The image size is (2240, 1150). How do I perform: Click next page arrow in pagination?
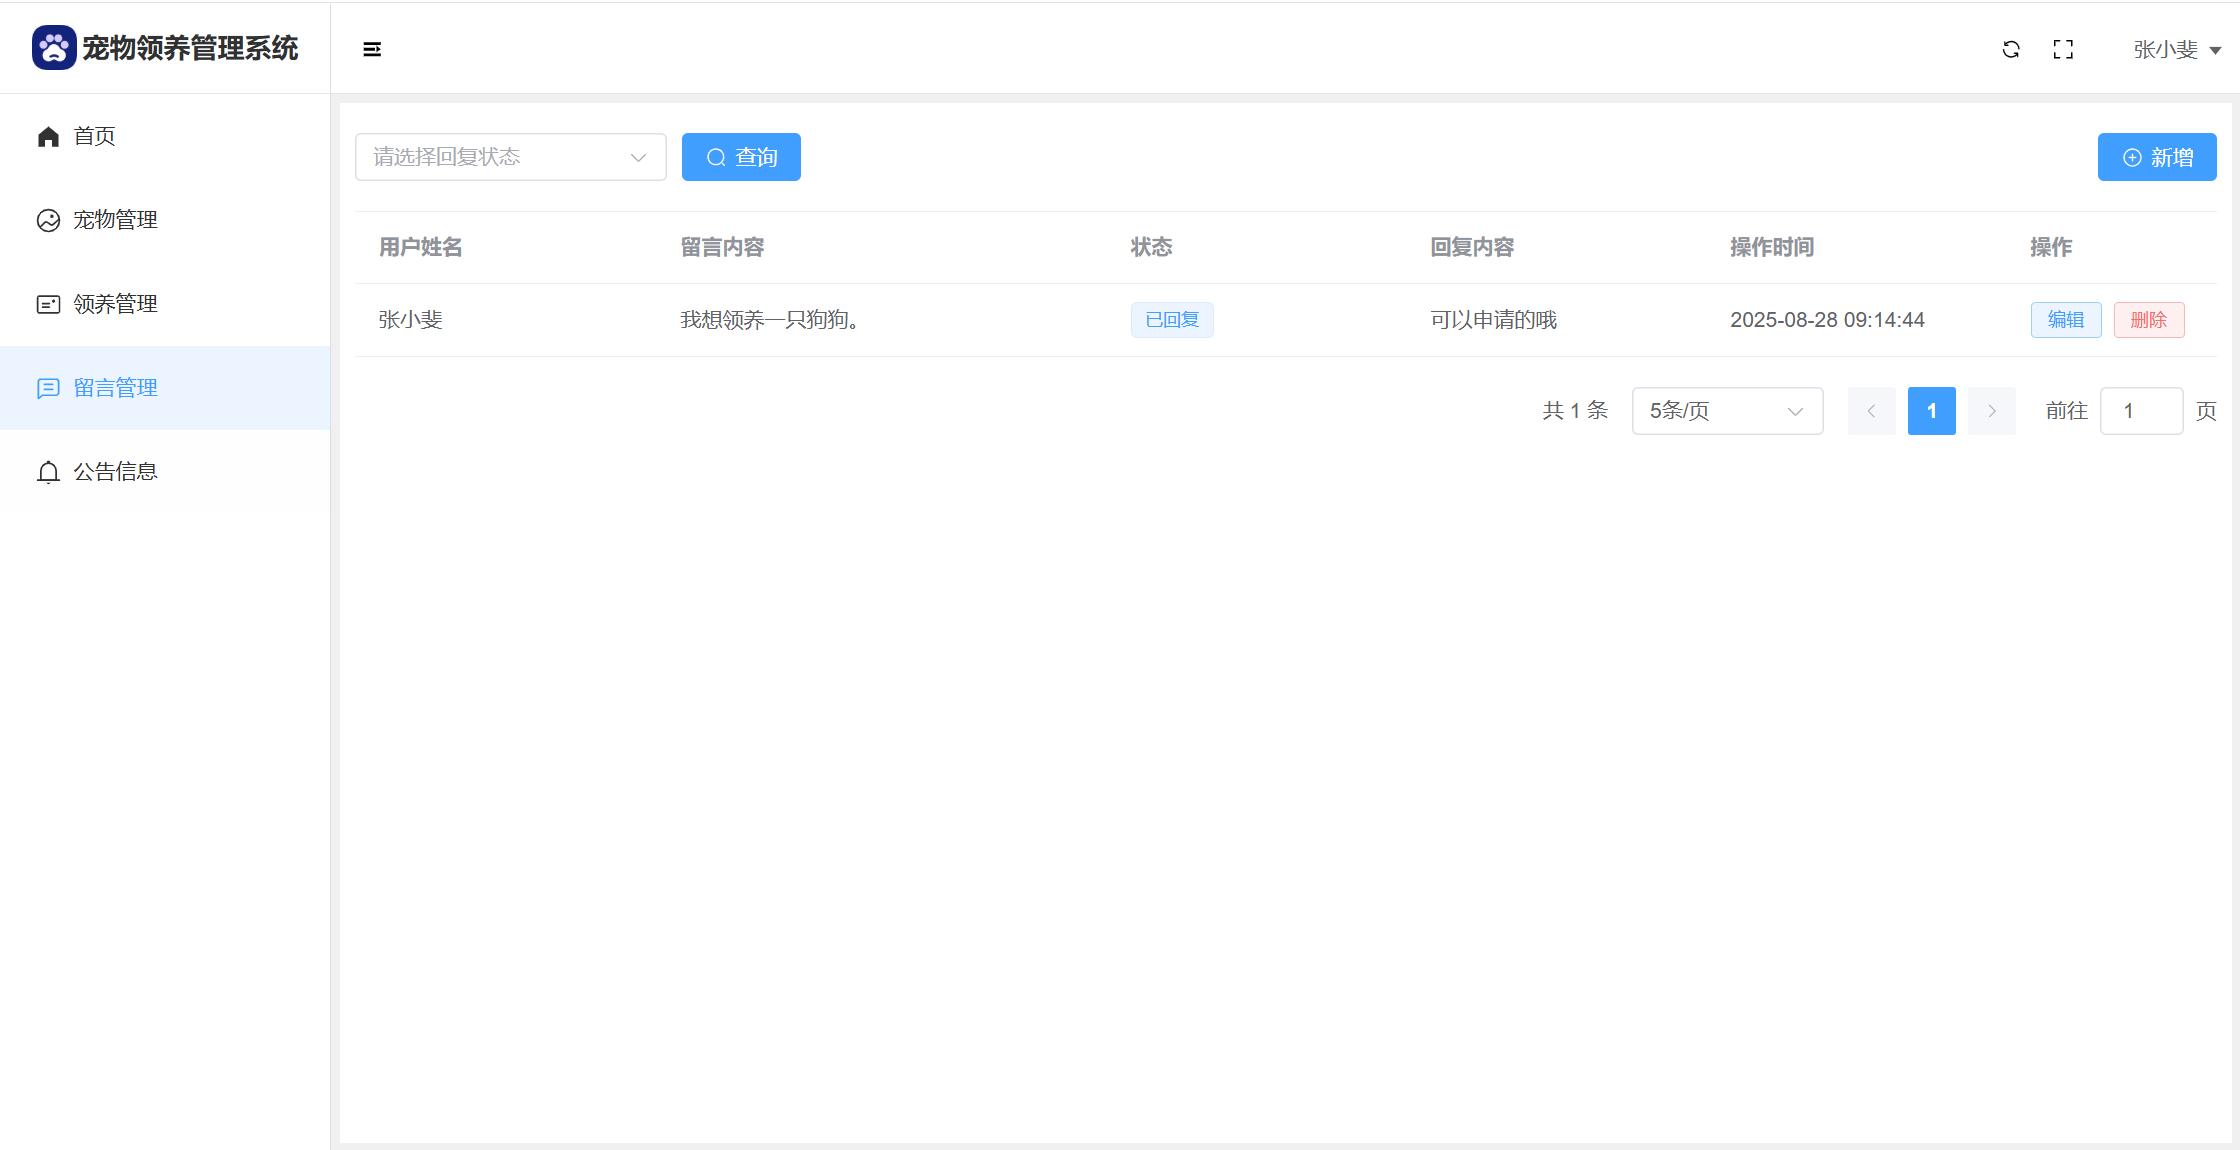pos(1991,411)
